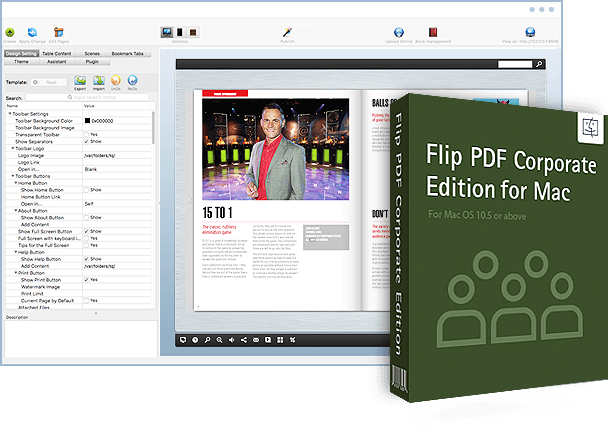The image size is (612, 442).
Task: Enable Tips for the Full Screen checkbox
Action: (86, 245)
